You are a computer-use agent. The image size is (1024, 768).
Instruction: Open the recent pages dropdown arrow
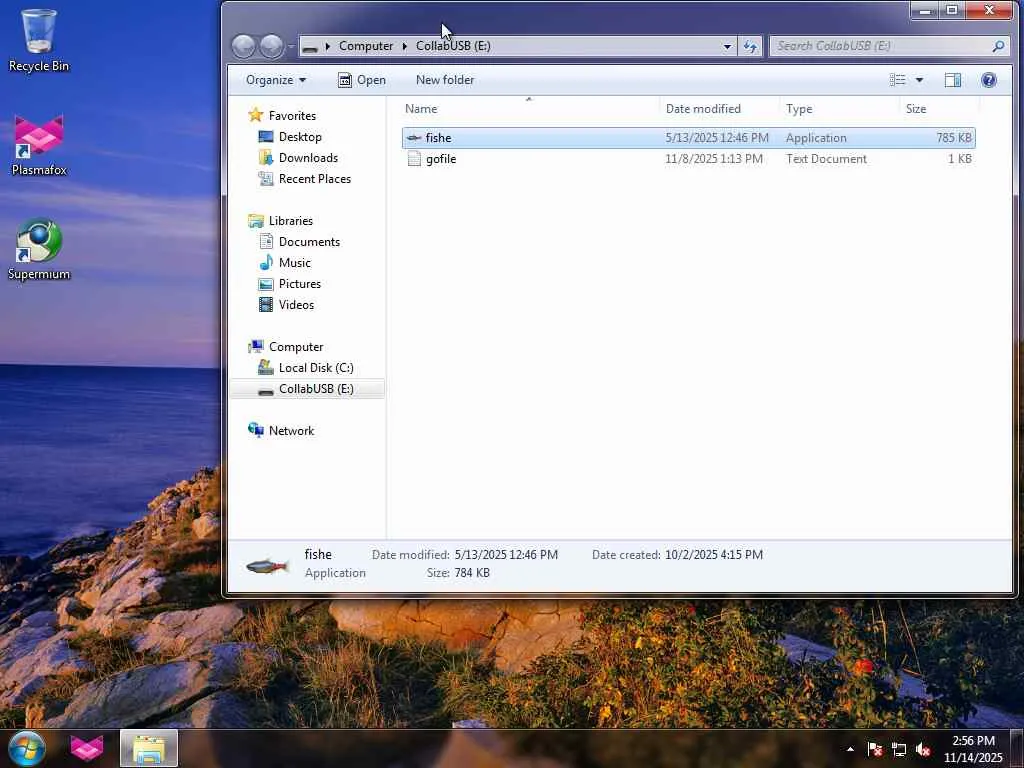coord(291,46)
